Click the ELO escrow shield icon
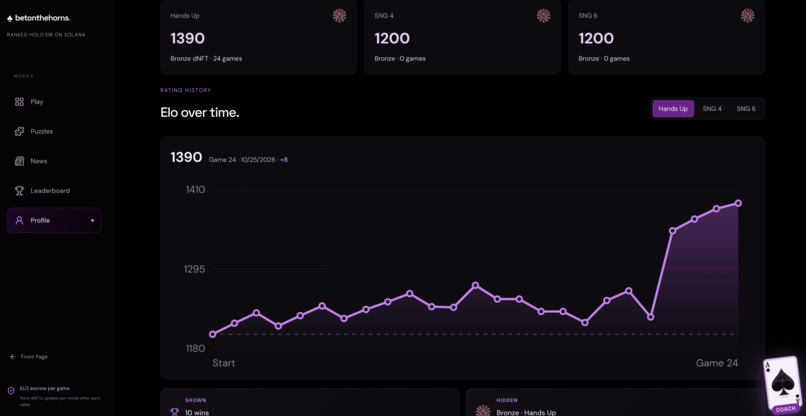Screen dimensions: 806x416 coord(11,391)
